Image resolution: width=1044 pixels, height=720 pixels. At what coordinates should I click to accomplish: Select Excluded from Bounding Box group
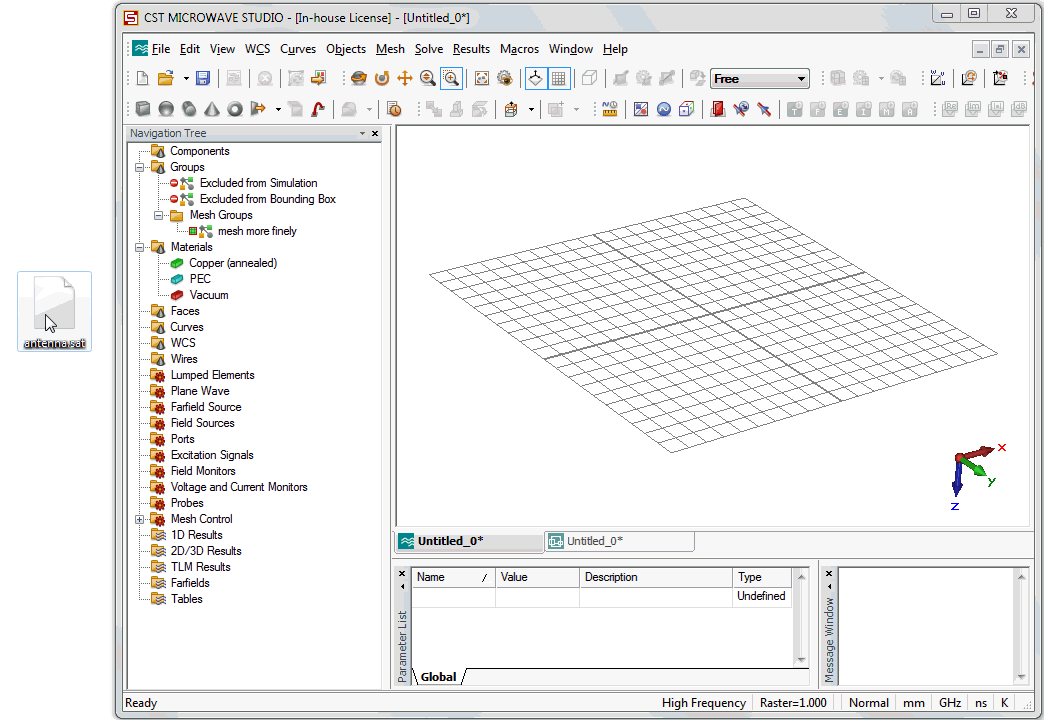pos(268,199)
